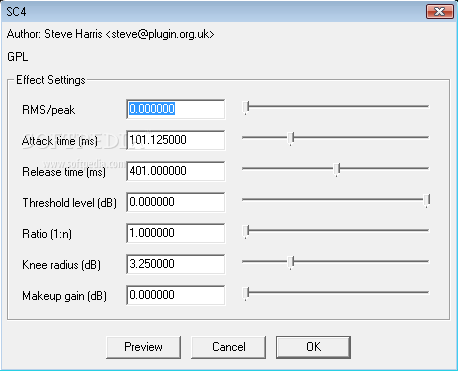Click the 'RMS/peak' label

(48, 110)
